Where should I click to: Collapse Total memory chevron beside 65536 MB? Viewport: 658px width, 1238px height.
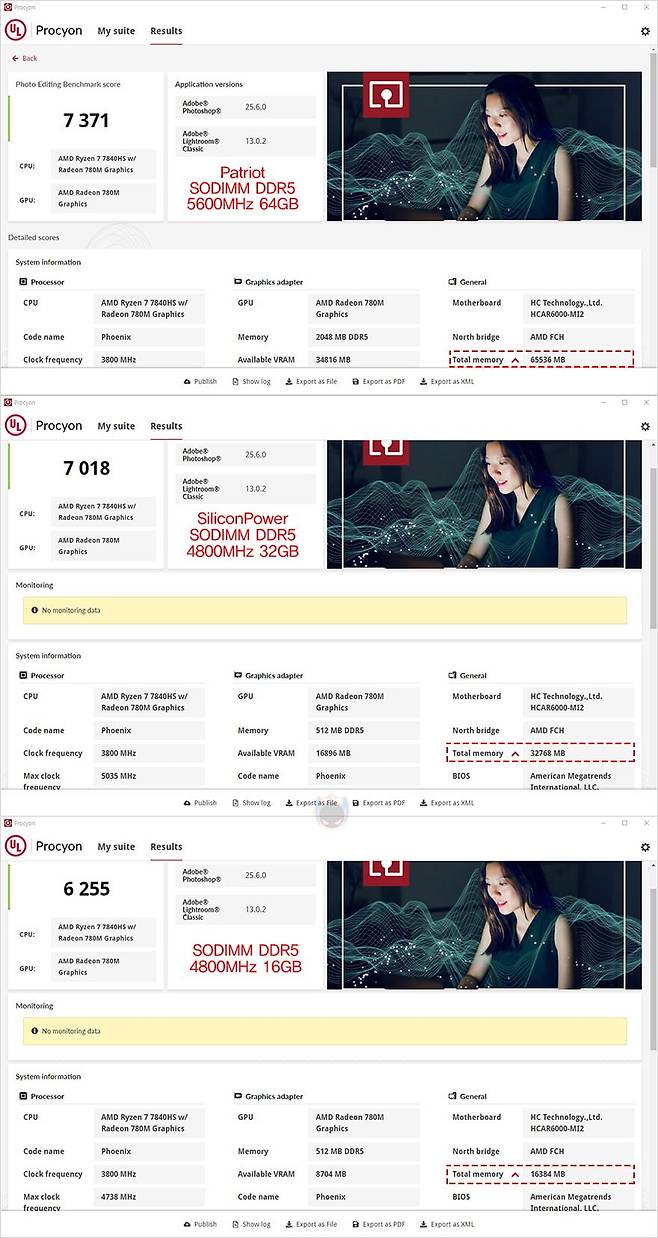click(x=515, y=360)
